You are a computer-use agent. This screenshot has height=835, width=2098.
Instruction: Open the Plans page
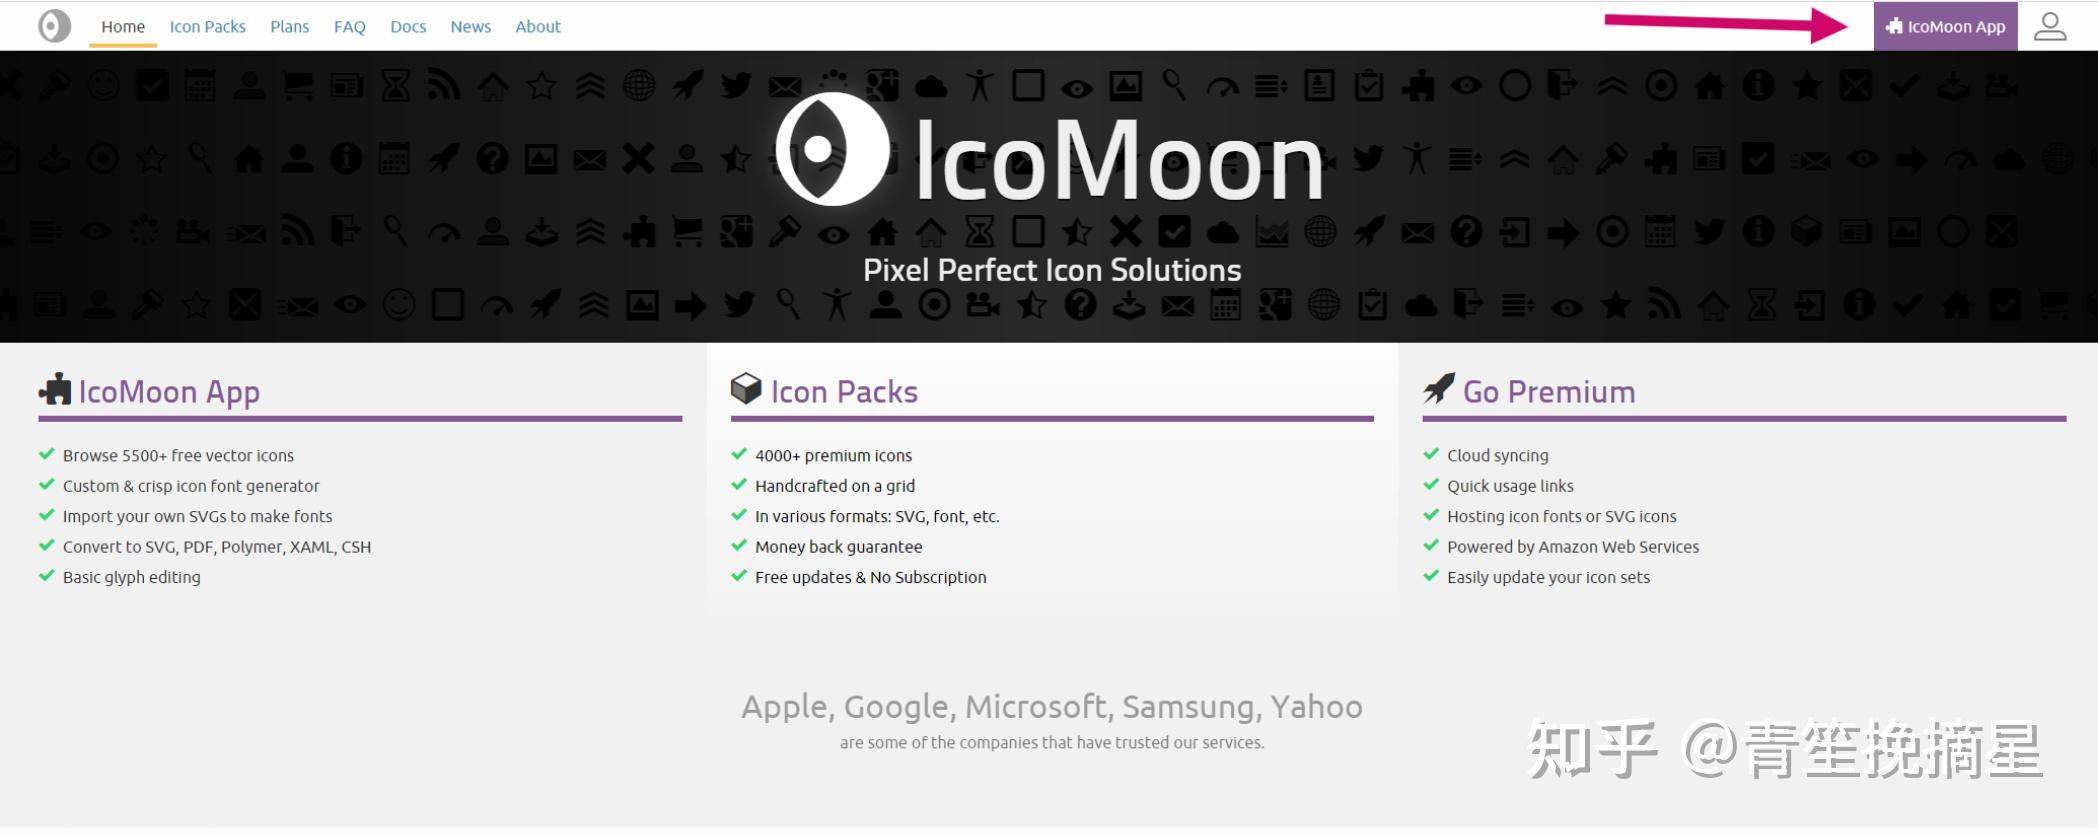[289, 27]
